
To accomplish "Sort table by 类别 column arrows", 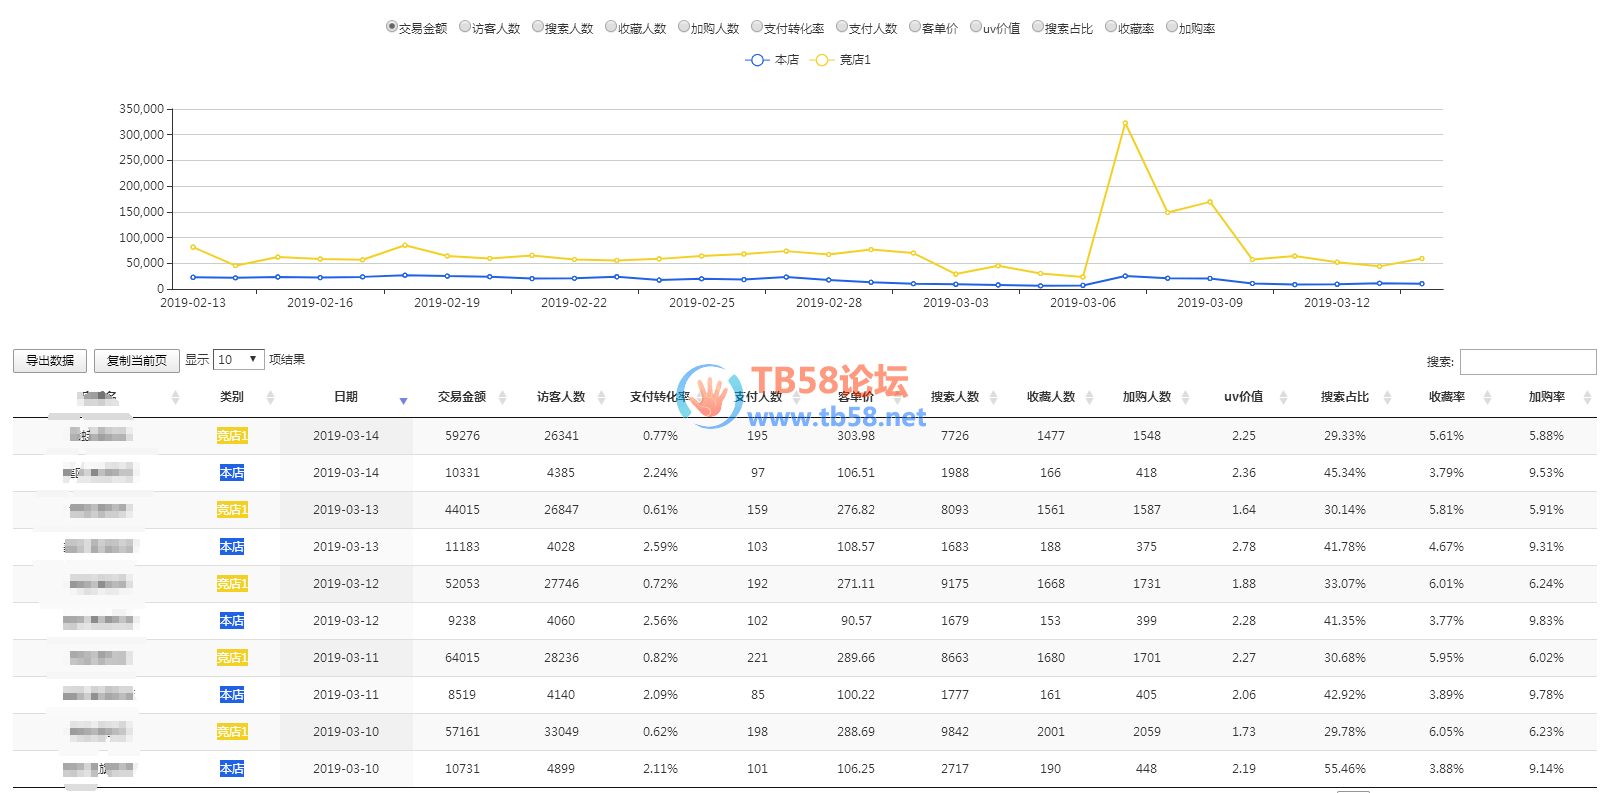I will coord(270,398).
